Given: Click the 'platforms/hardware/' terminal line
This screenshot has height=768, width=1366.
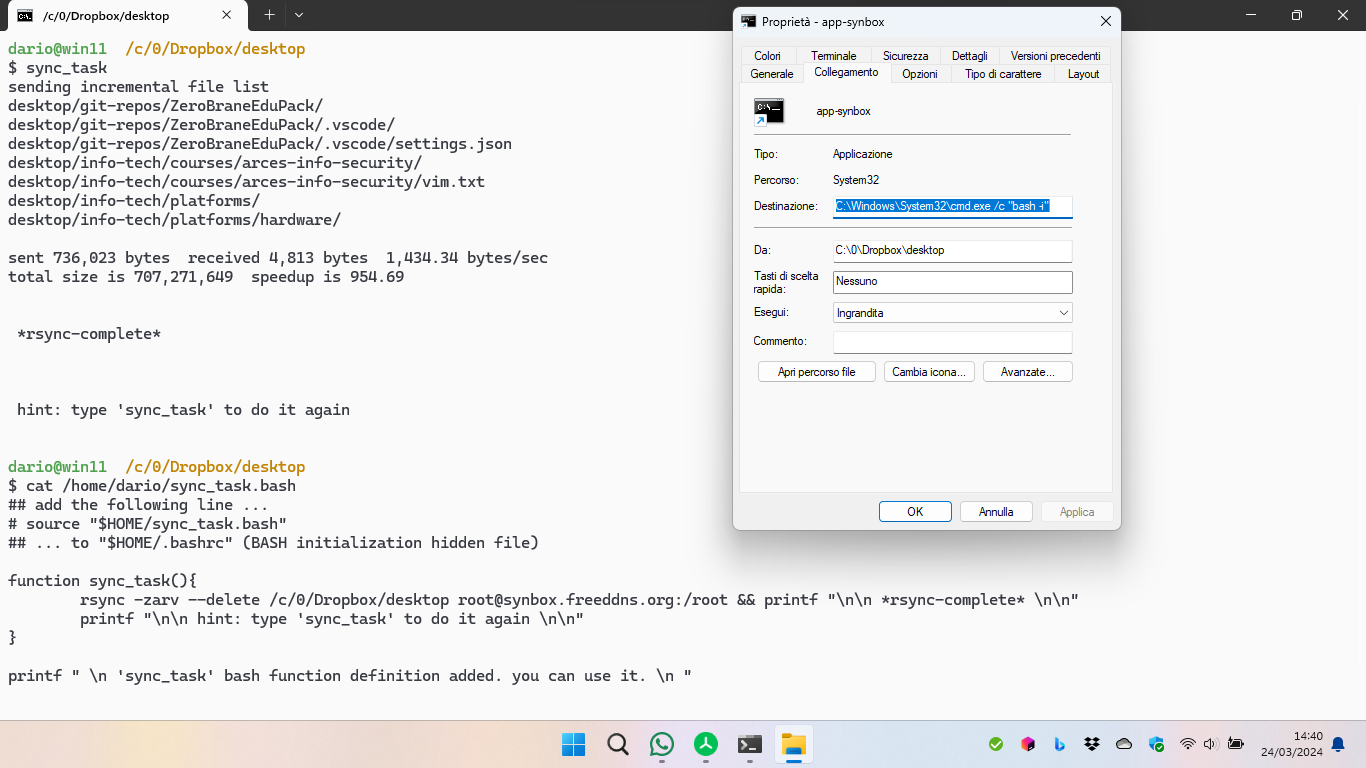Looking at the screenshot, I should (174, 220).
